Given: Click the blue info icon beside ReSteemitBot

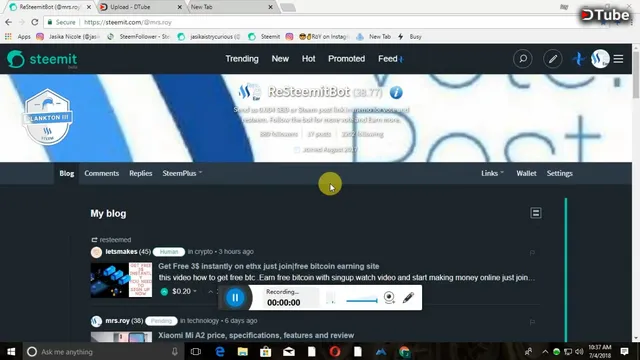Looking at the screenshot, I should coord(396,93).
